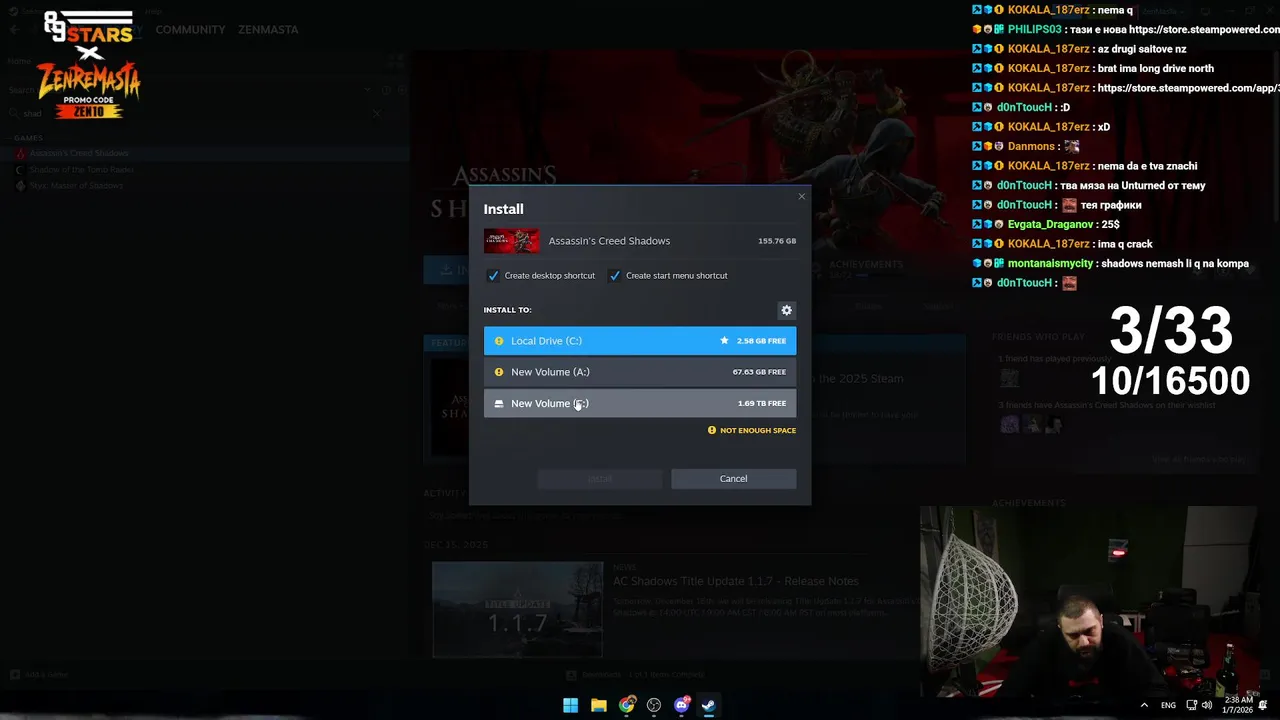
Task: Open the Windows Start menu
Action: click(x=570, y=705)
